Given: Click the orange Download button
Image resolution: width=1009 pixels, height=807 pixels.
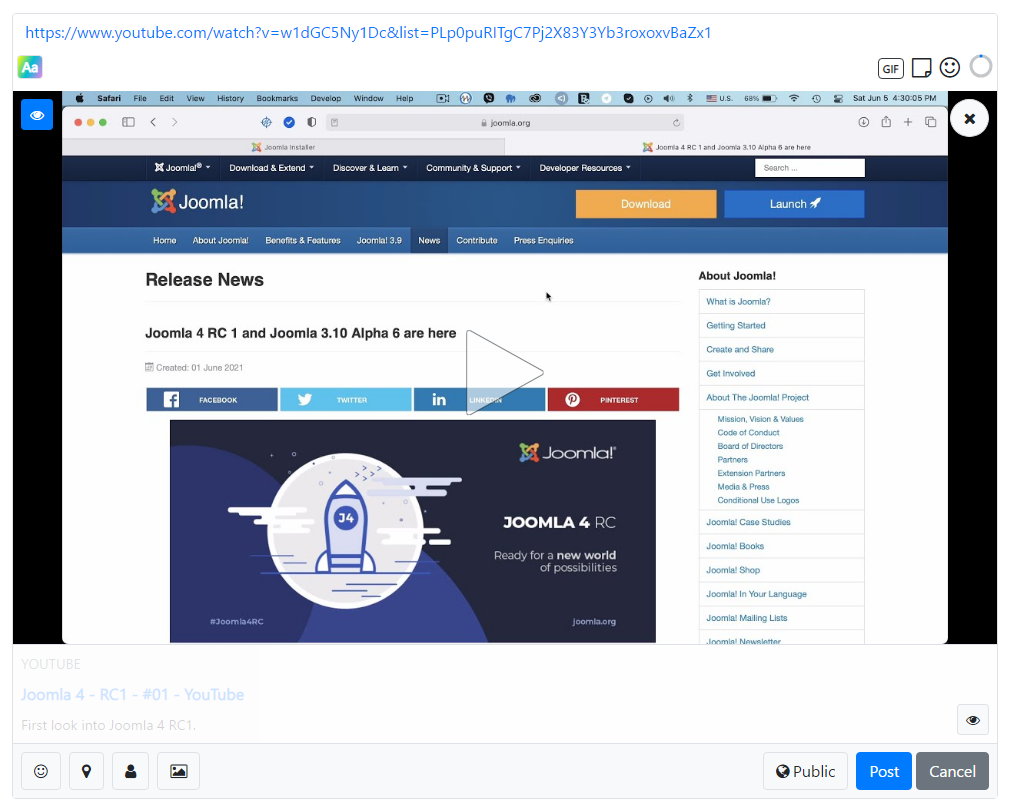Looking at the screenshot, I should 645,204.
